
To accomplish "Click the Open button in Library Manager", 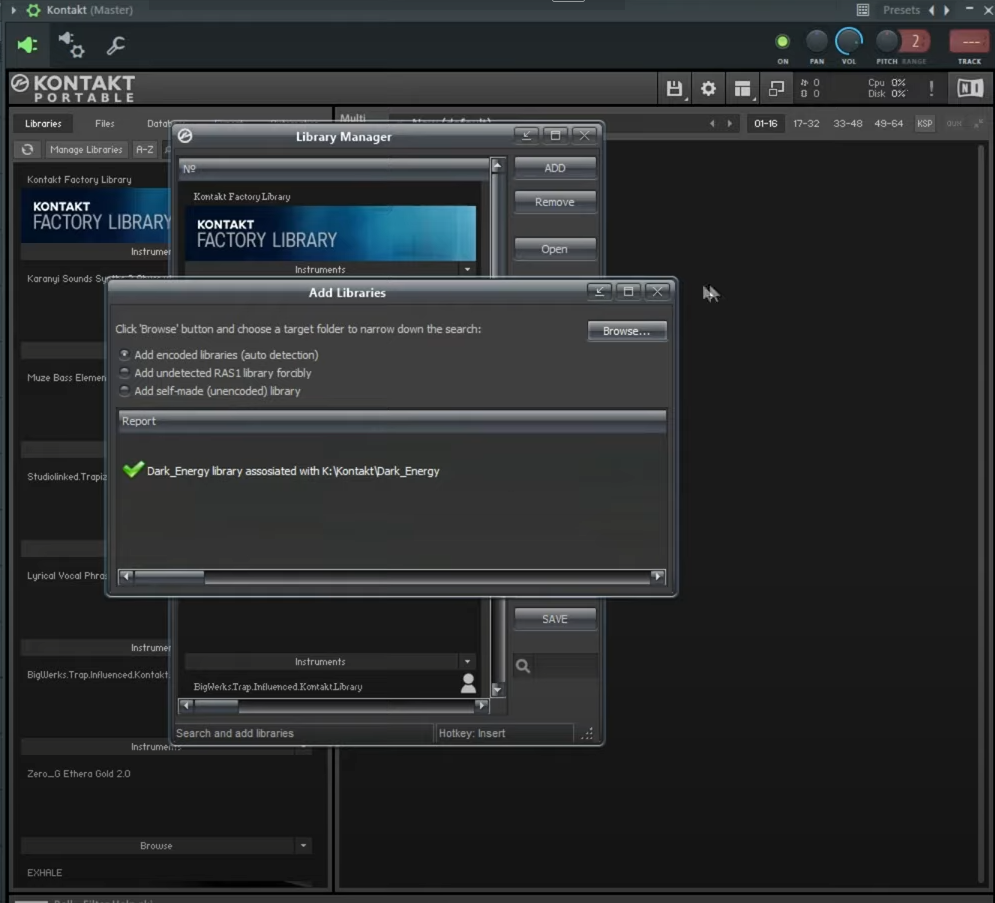I will [x=555, y=249].
